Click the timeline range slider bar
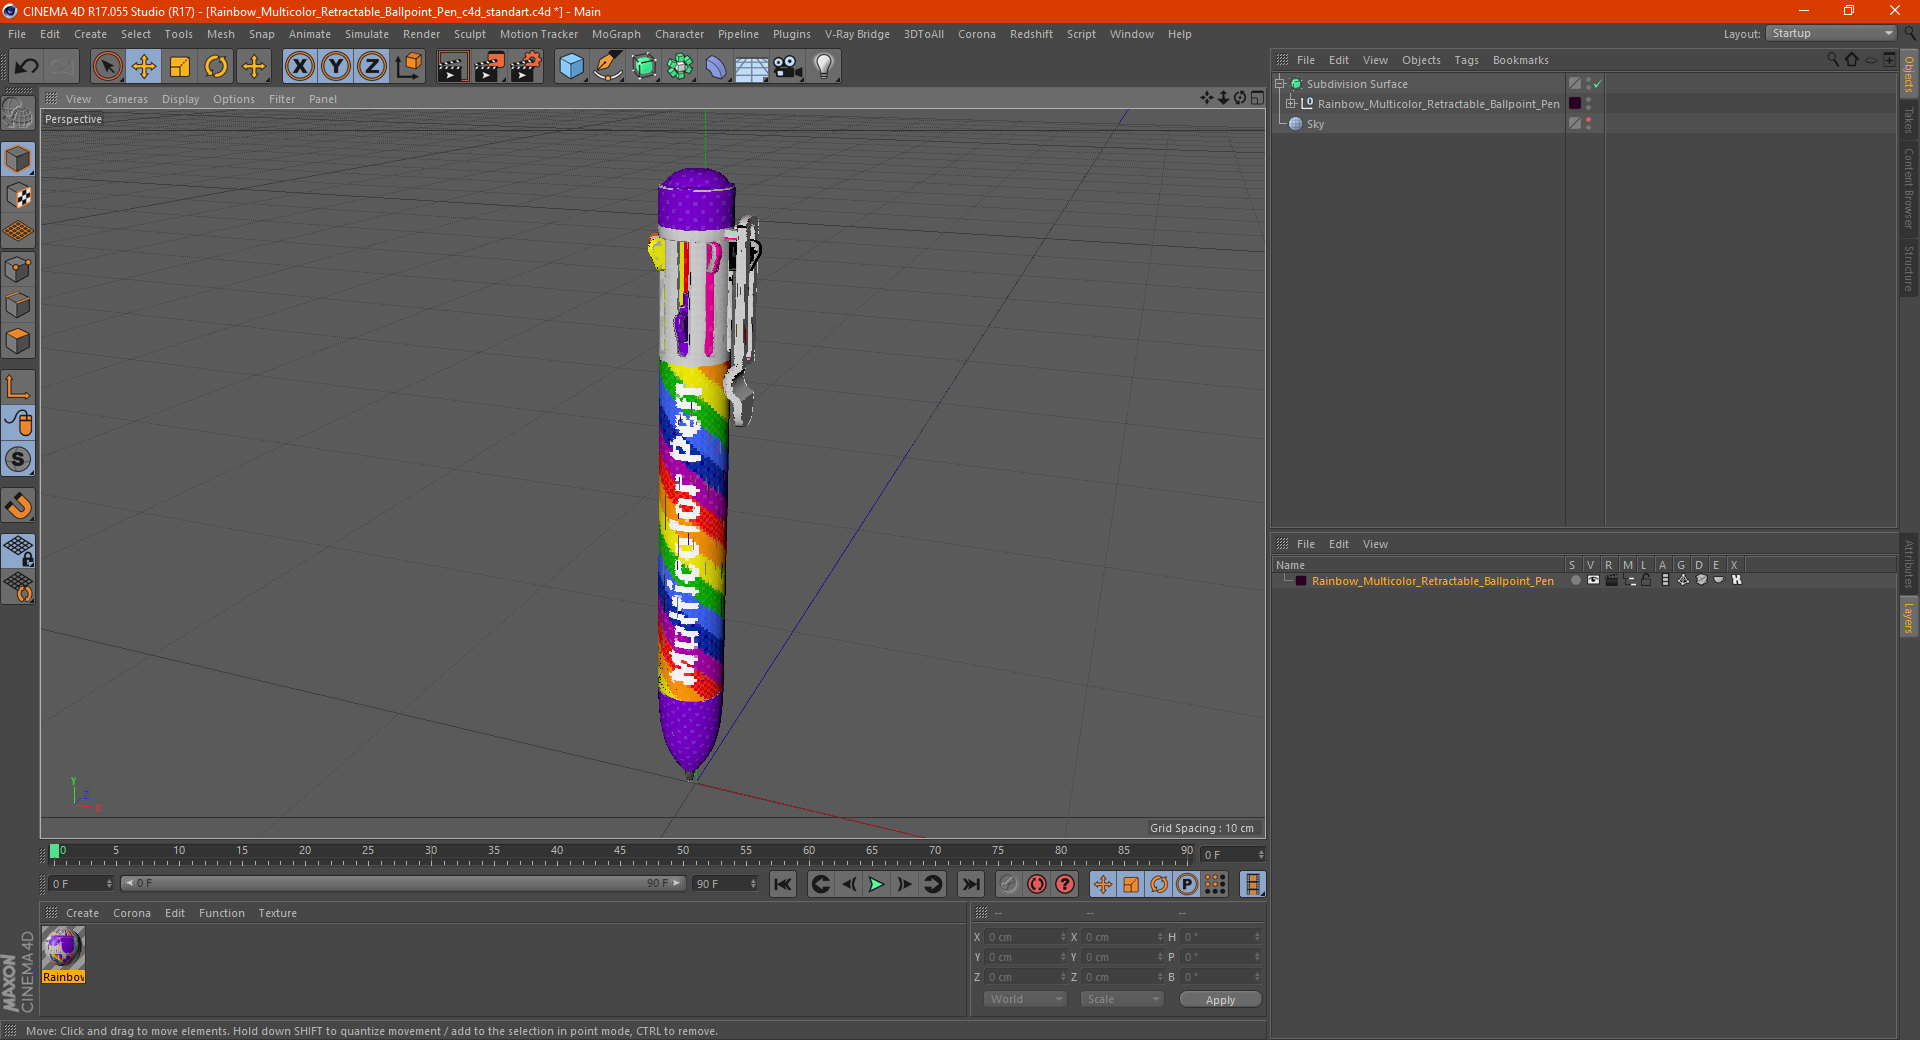The width and height of the screenshot is (1920, 1040). tap(402, 883)
